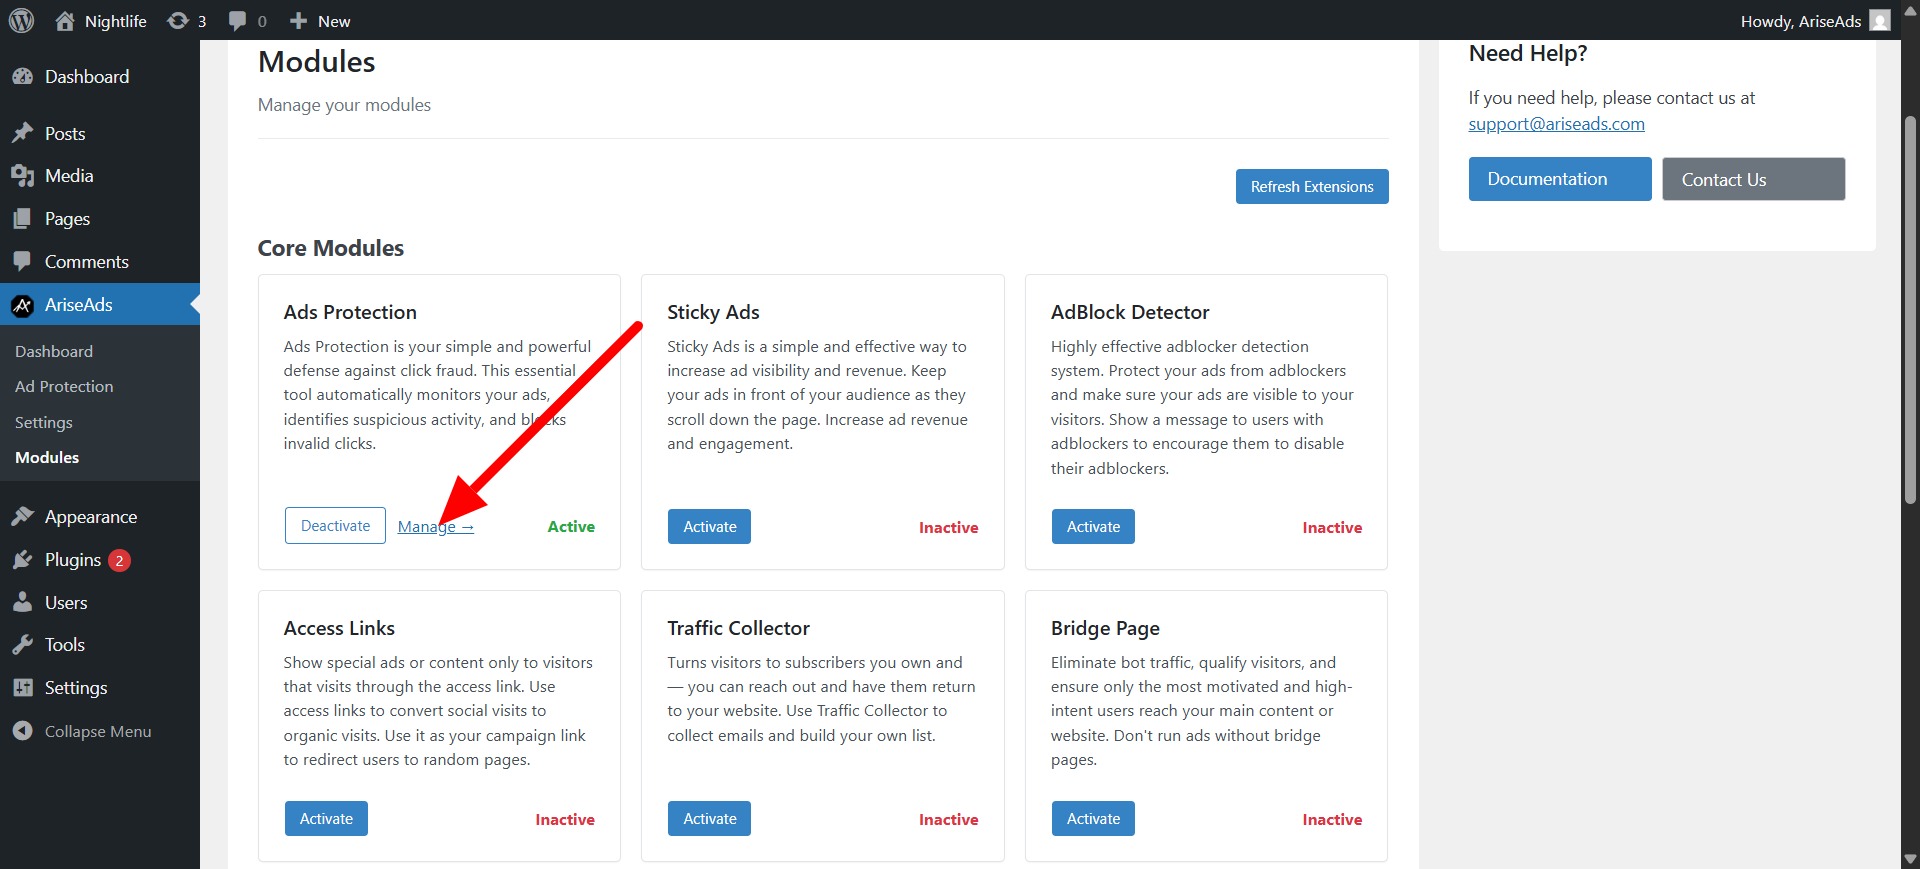Select Modules submenu item

click(47, 457)
